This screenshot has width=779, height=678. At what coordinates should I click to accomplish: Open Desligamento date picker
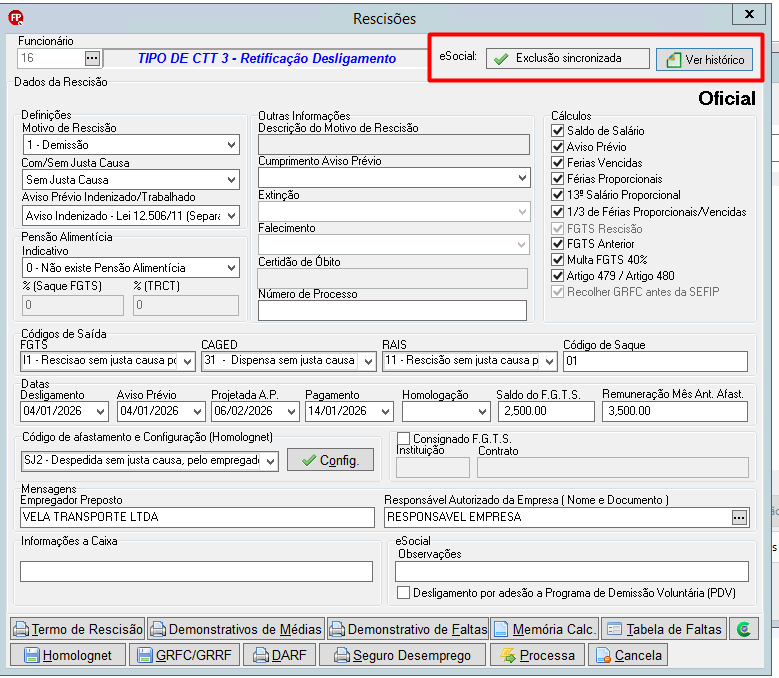click(x=100, y=412)
